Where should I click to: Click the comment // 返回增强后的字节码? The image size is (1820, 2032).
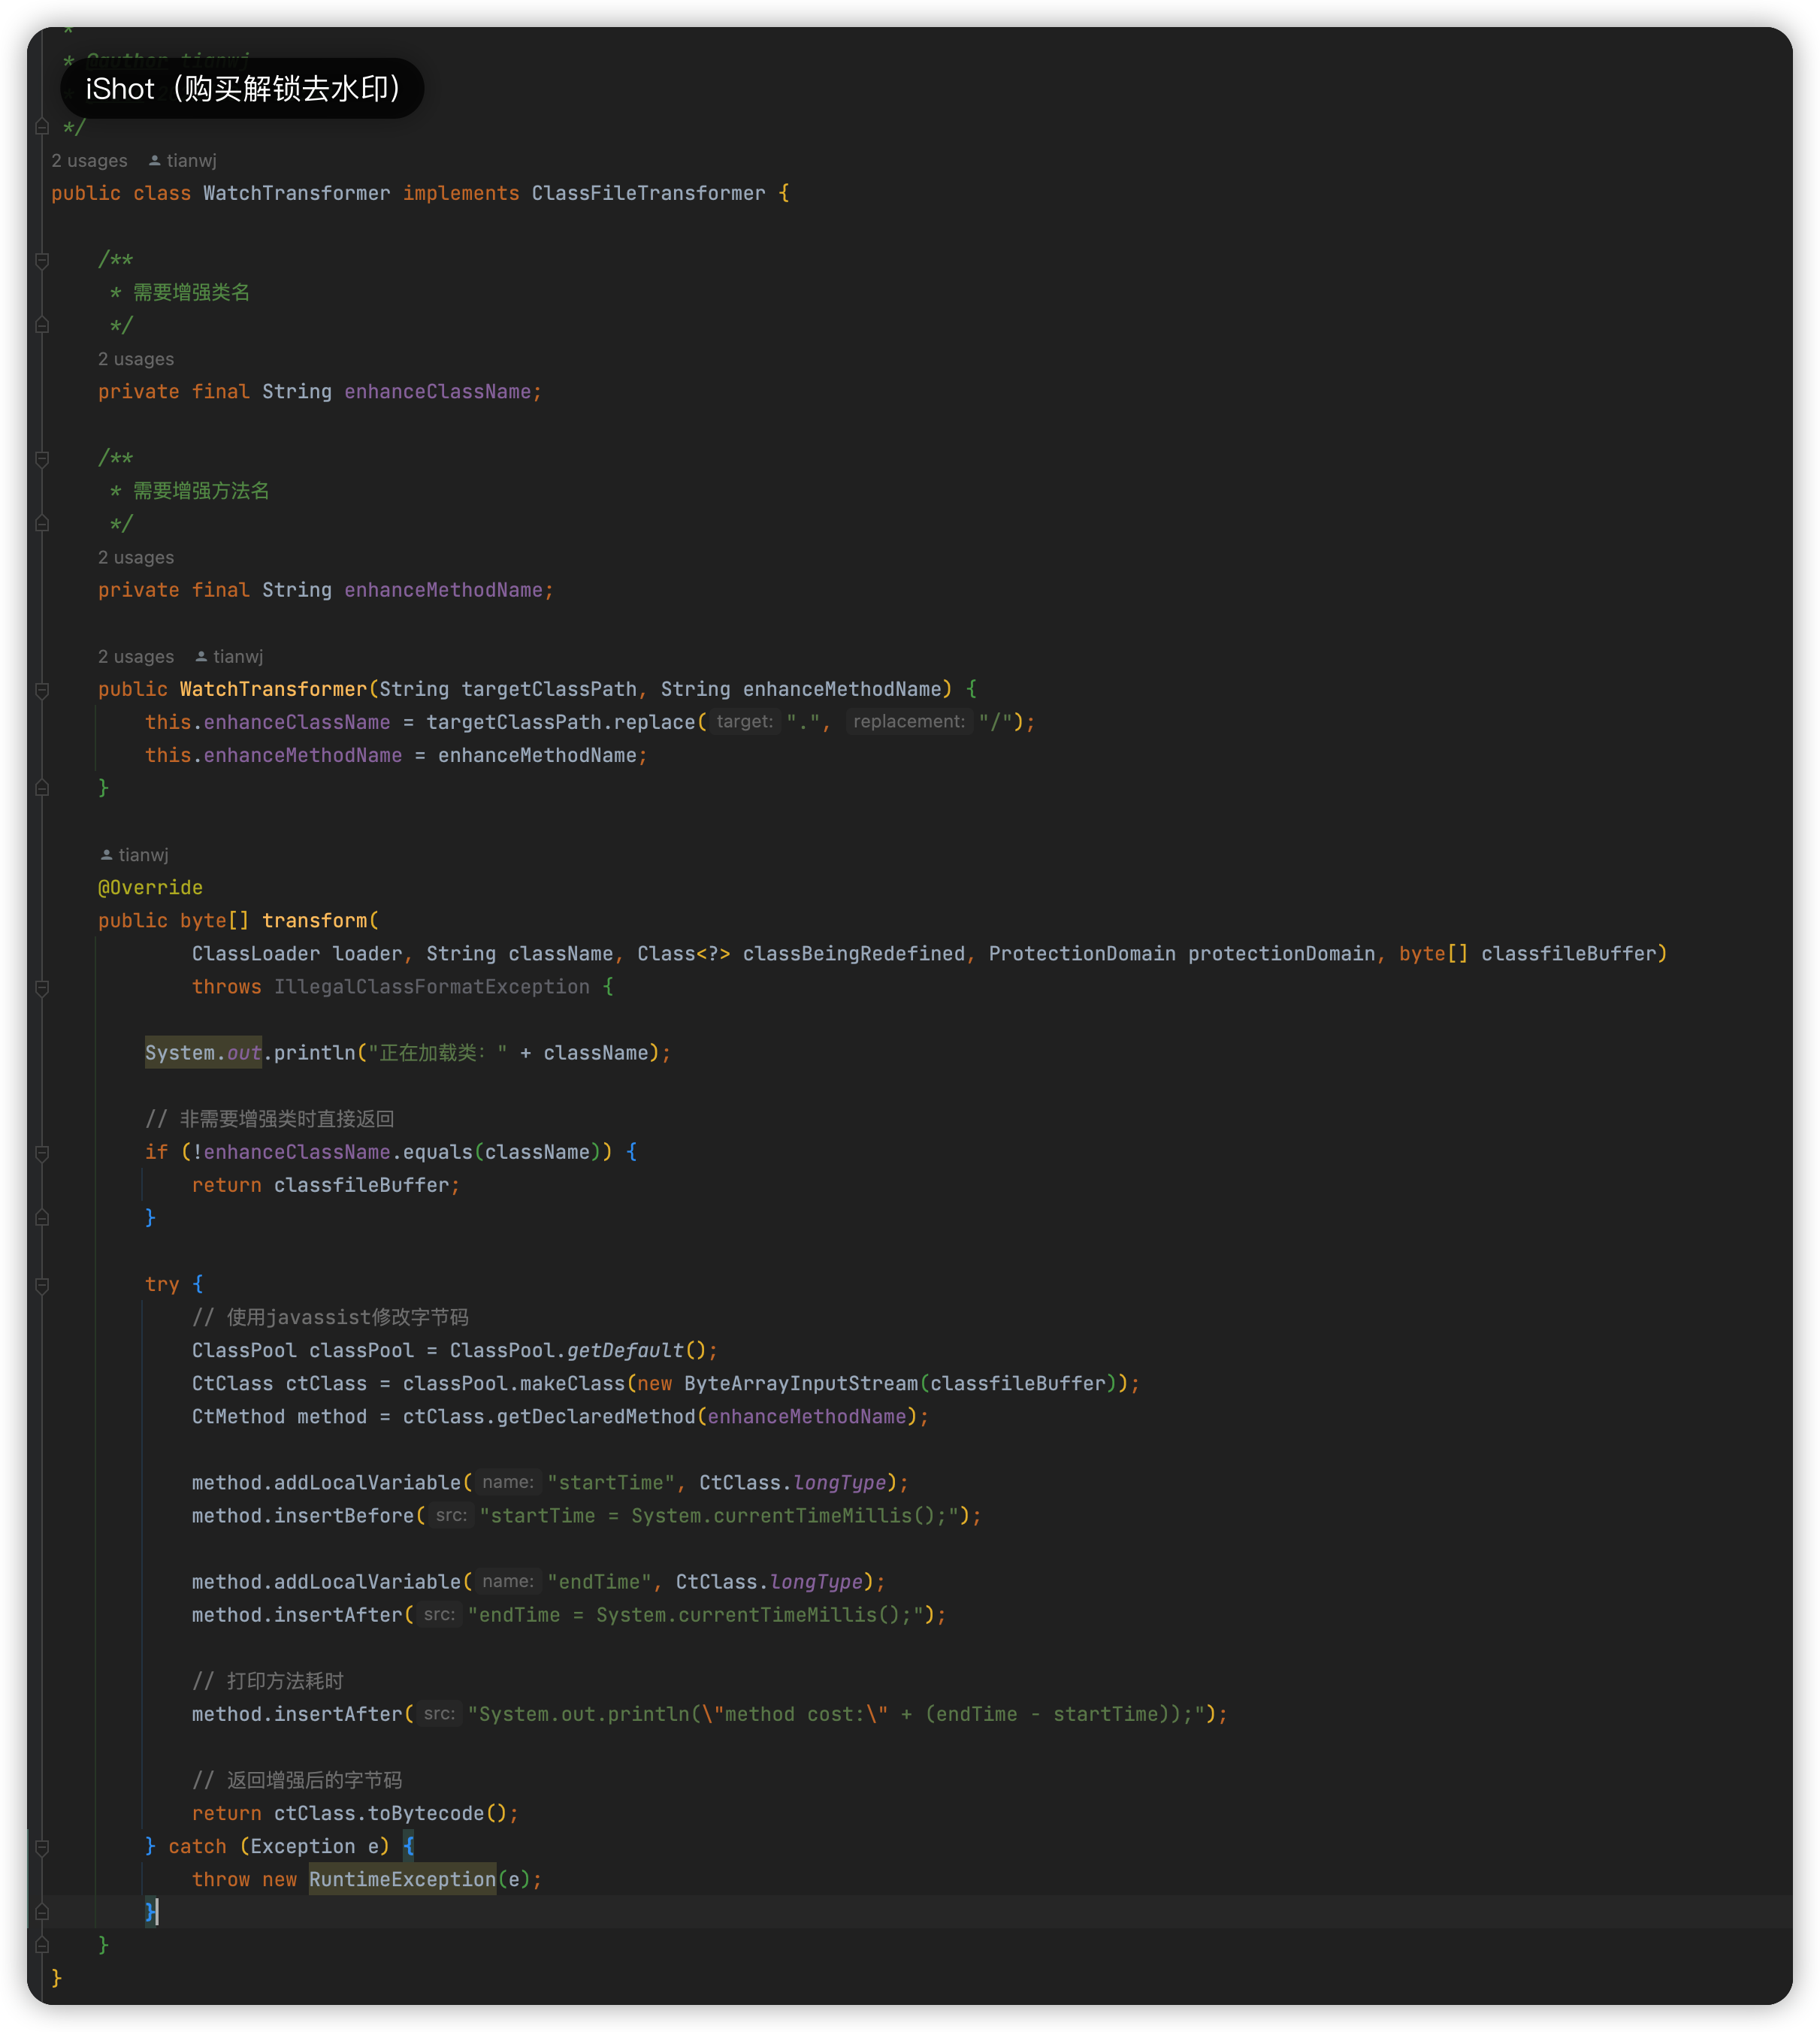(297, 1780)
